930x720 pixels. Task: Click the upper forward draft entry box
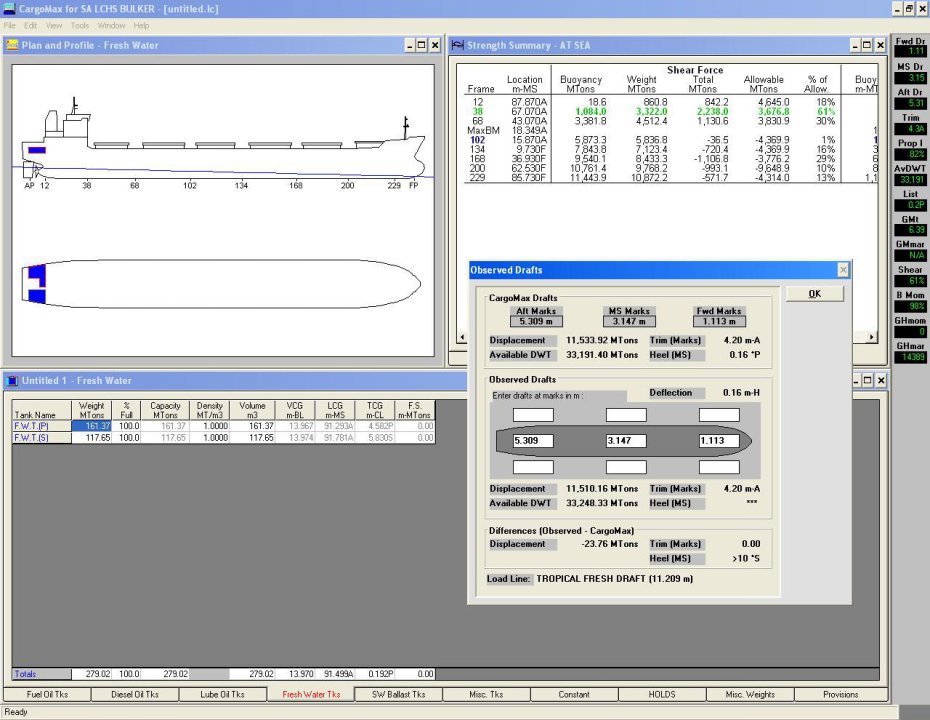click(x=719, y=415)
